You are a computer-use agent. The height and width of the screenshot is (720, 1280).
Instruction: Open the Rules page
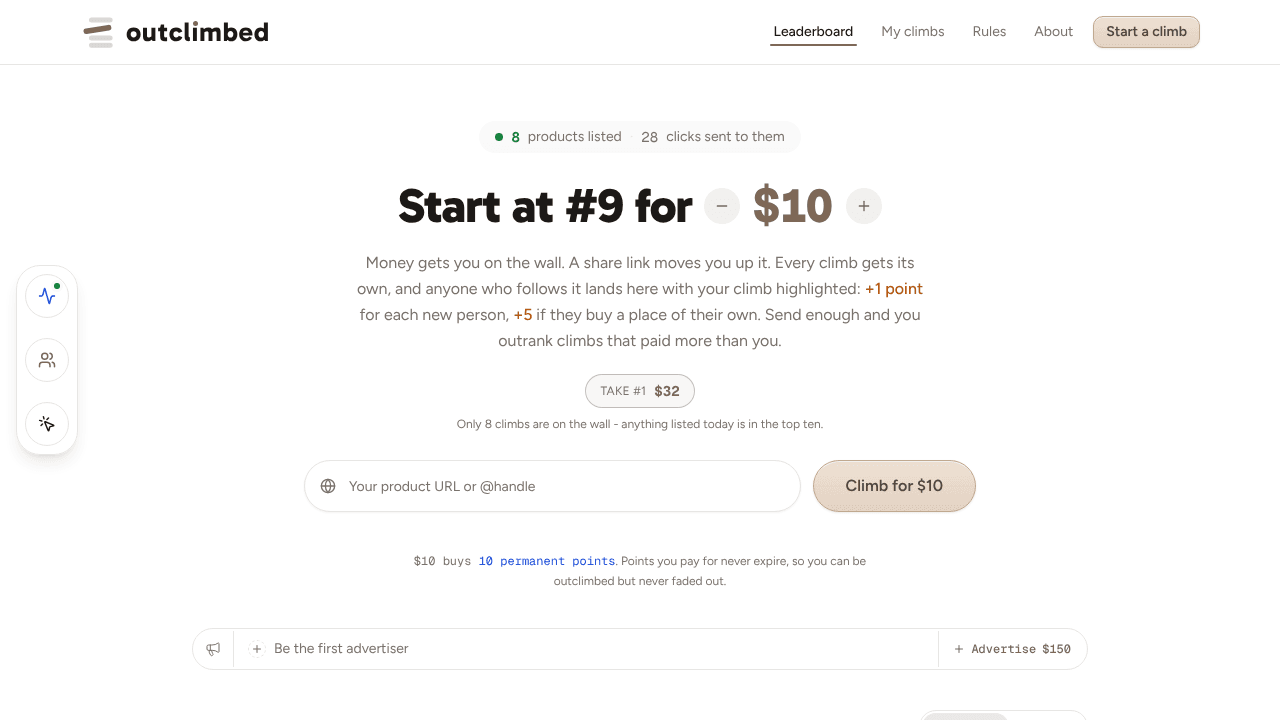(x=989, y=32)
